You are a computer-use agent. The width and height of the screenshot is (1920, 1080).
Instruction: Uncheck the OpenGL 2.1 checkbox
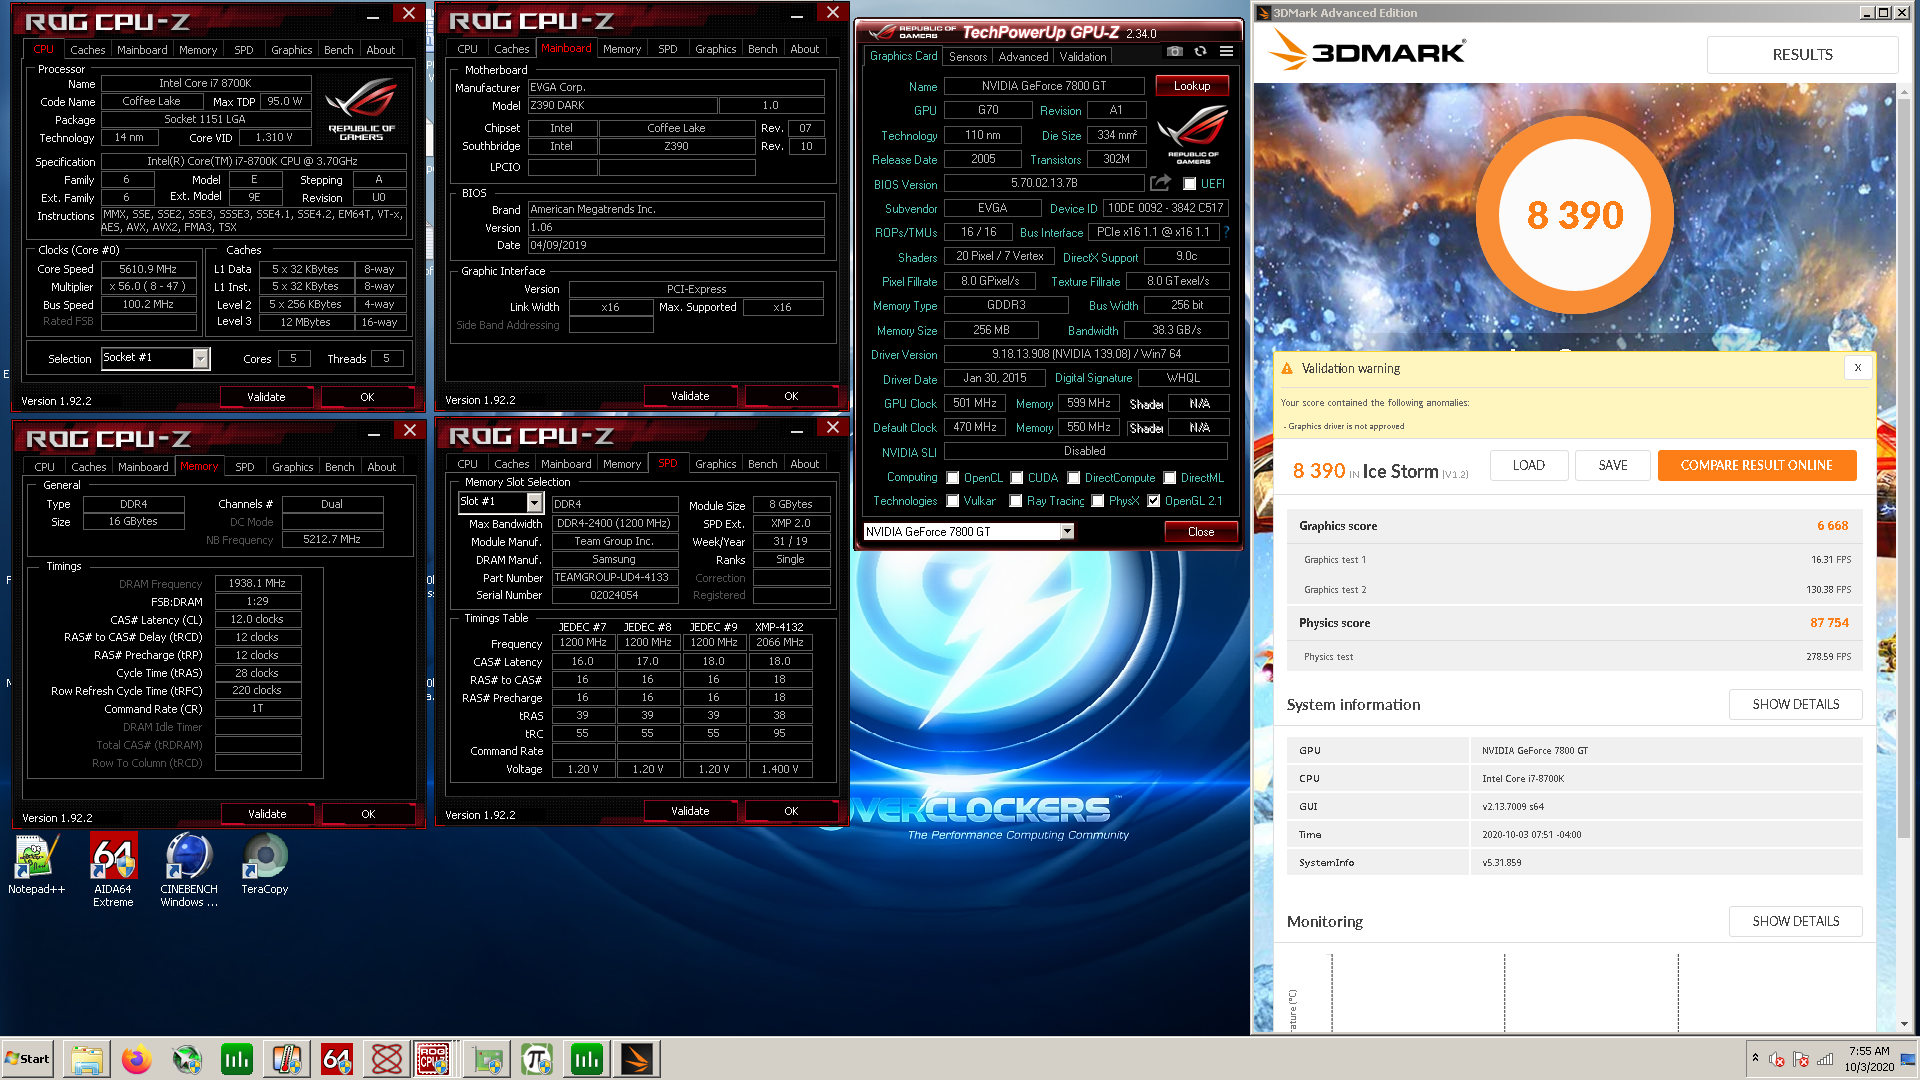[x=1154, y=501]
